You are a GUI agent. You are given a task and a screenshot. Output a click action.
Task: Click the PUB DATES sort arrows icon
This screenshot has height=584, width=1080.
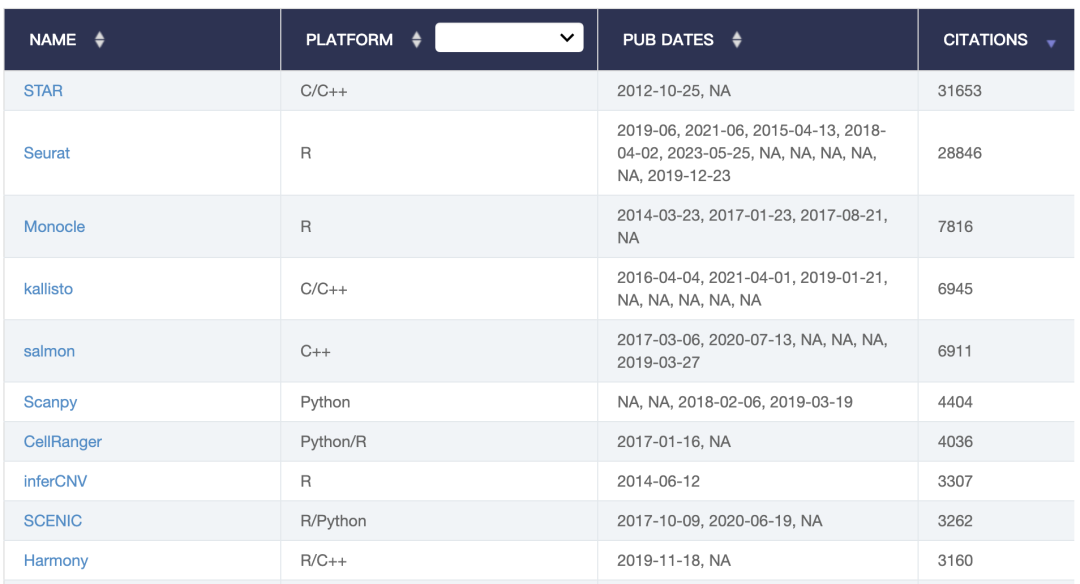tap(737, 40)
